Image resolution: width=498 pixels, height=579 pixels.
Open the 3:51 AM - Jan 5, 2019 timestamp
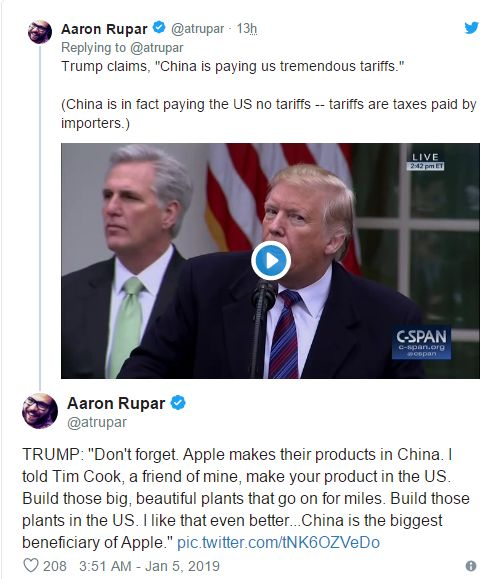click(x=149, y=566)
